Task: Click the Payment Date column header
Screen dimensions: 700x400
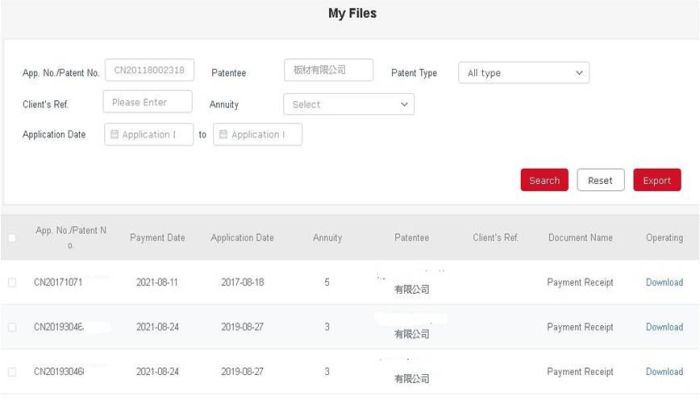Action: pyautogui.click(x=157, y=238)
